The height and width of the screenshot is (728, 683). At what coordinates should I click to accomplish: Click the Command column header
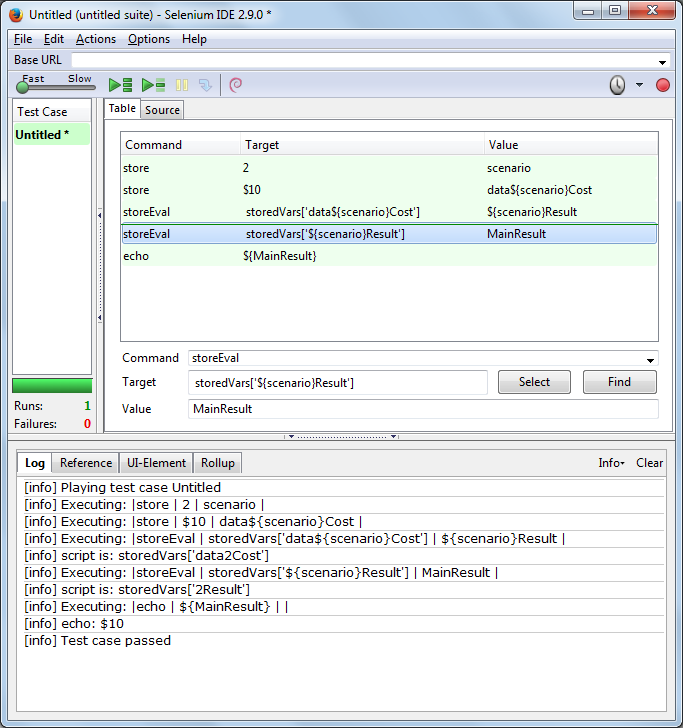pos(181,145)
